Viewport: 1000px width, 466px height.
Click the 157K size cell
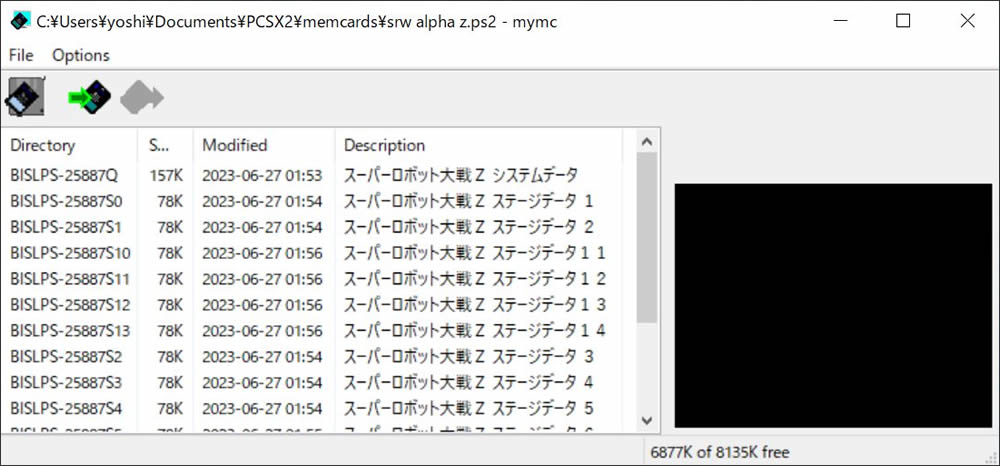tap(166, 175)
